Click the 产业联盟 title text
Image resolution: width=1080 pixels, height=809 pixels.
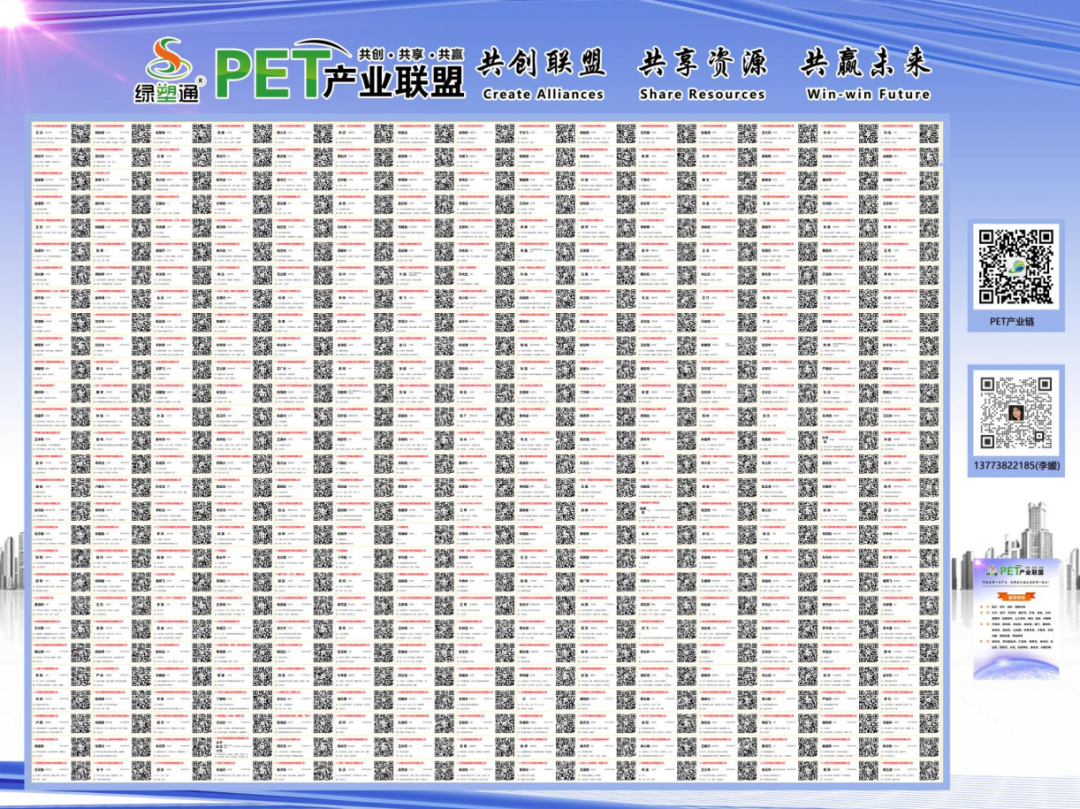pos(393,82)
